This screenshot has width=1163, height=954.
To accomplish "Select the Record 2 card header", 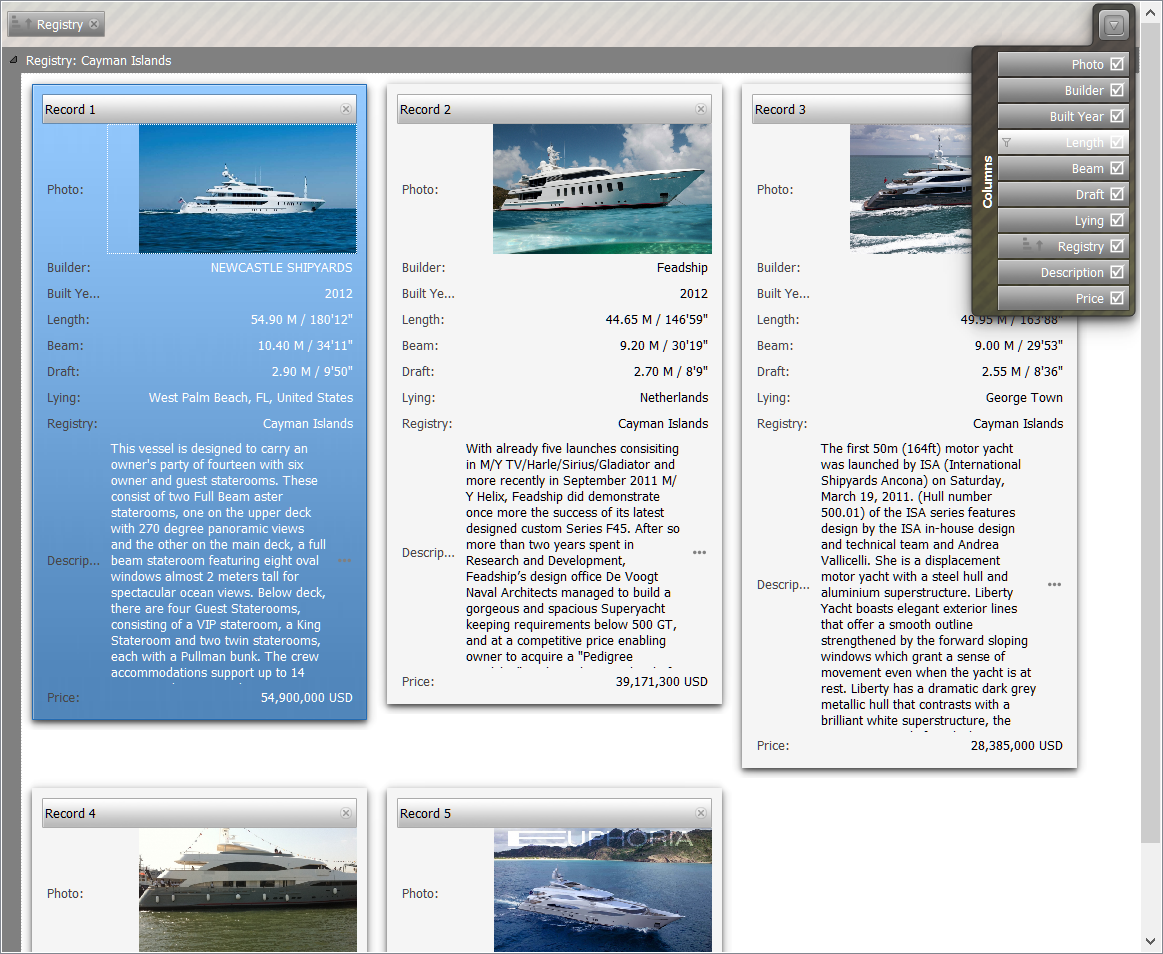I will 554,109.
